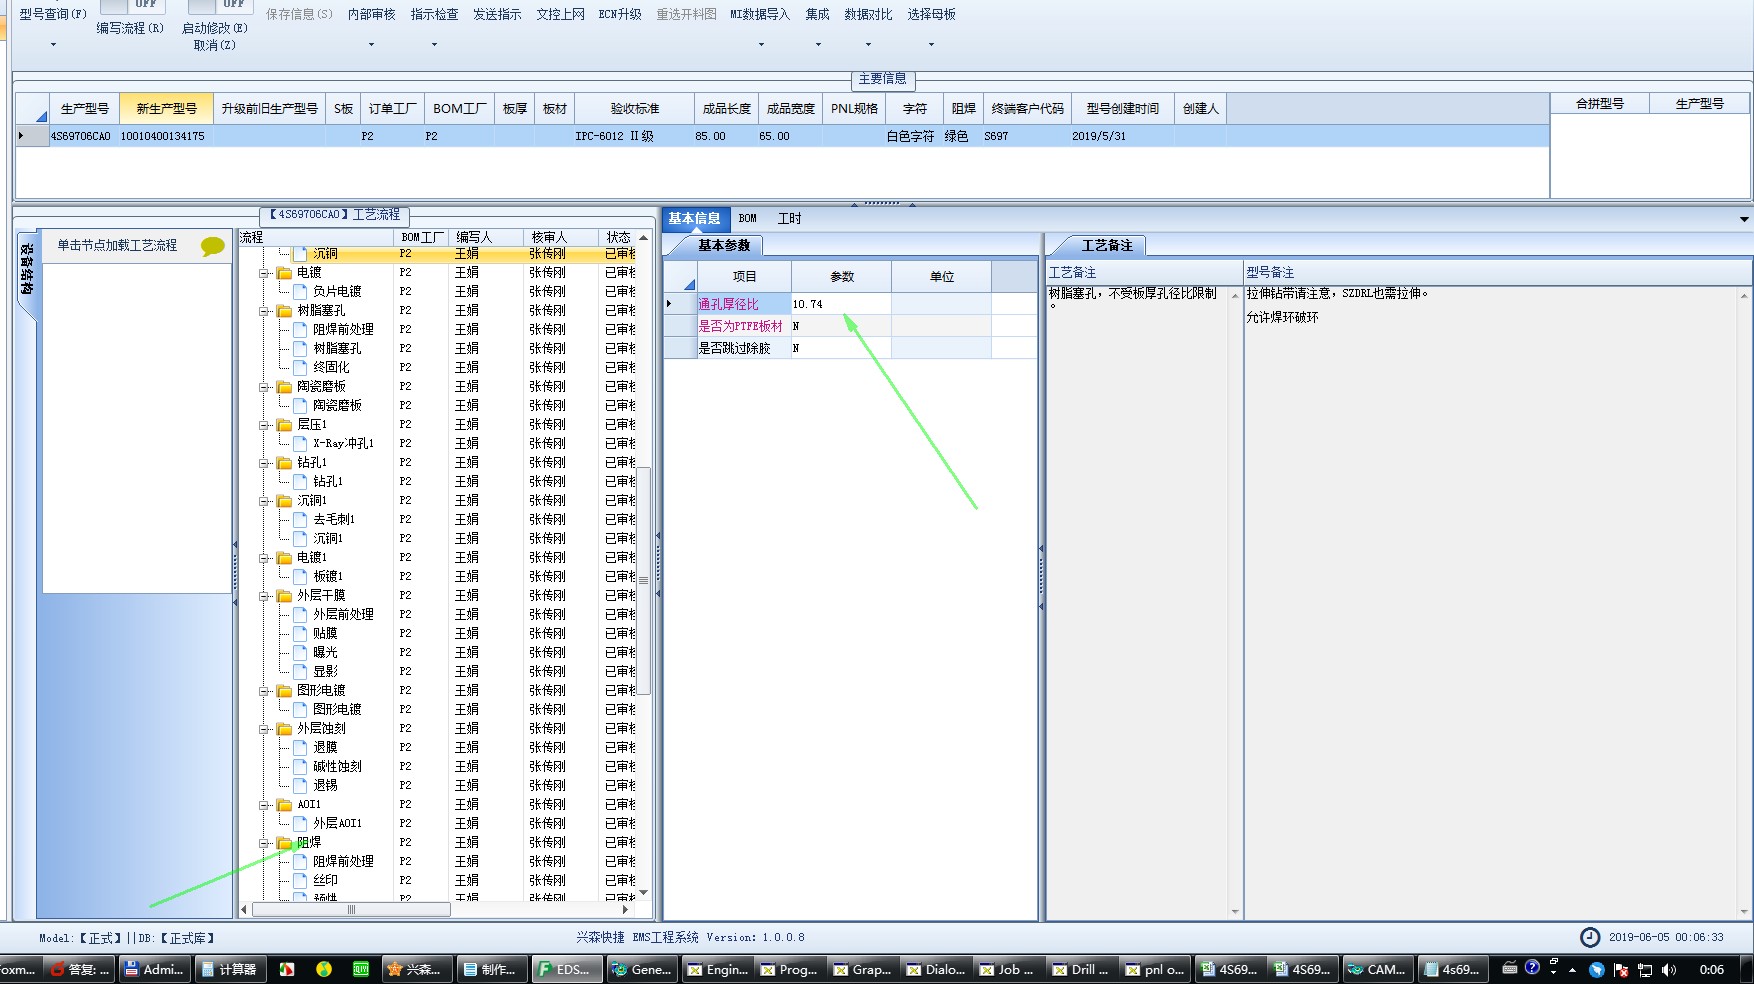1754x984 pixels.
Task: Click the 图形电镀 folder icon
Action: point(284,691)
